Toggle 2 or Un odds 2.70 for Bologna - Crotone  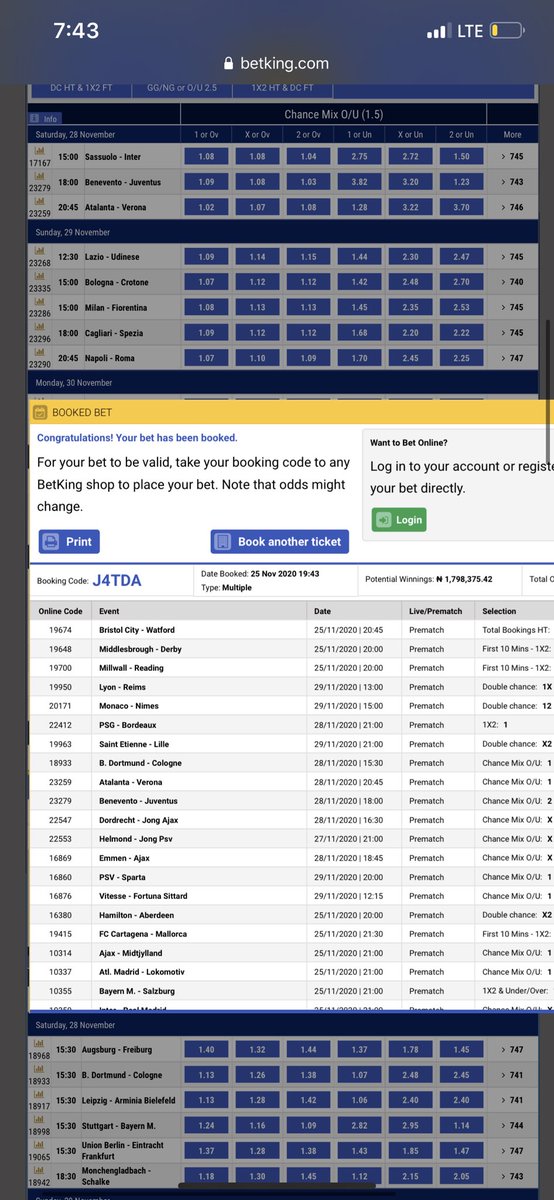461,282
